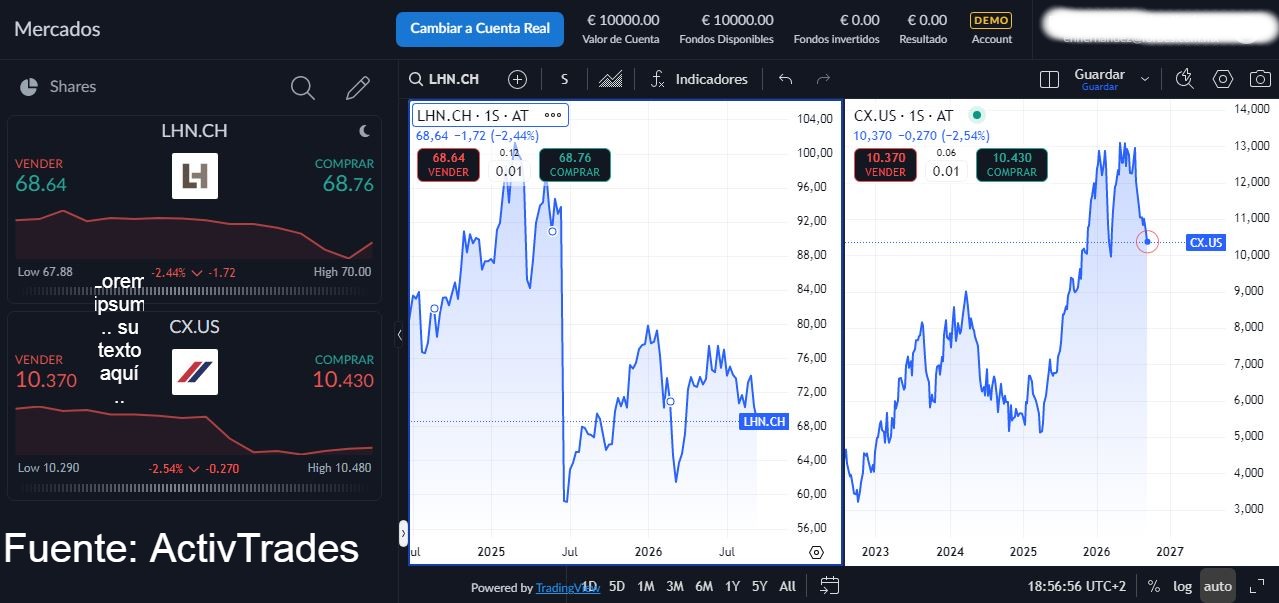Click the CX.US price label on axis
This screenshot has height=603, width=1279.
point(1205,242)
